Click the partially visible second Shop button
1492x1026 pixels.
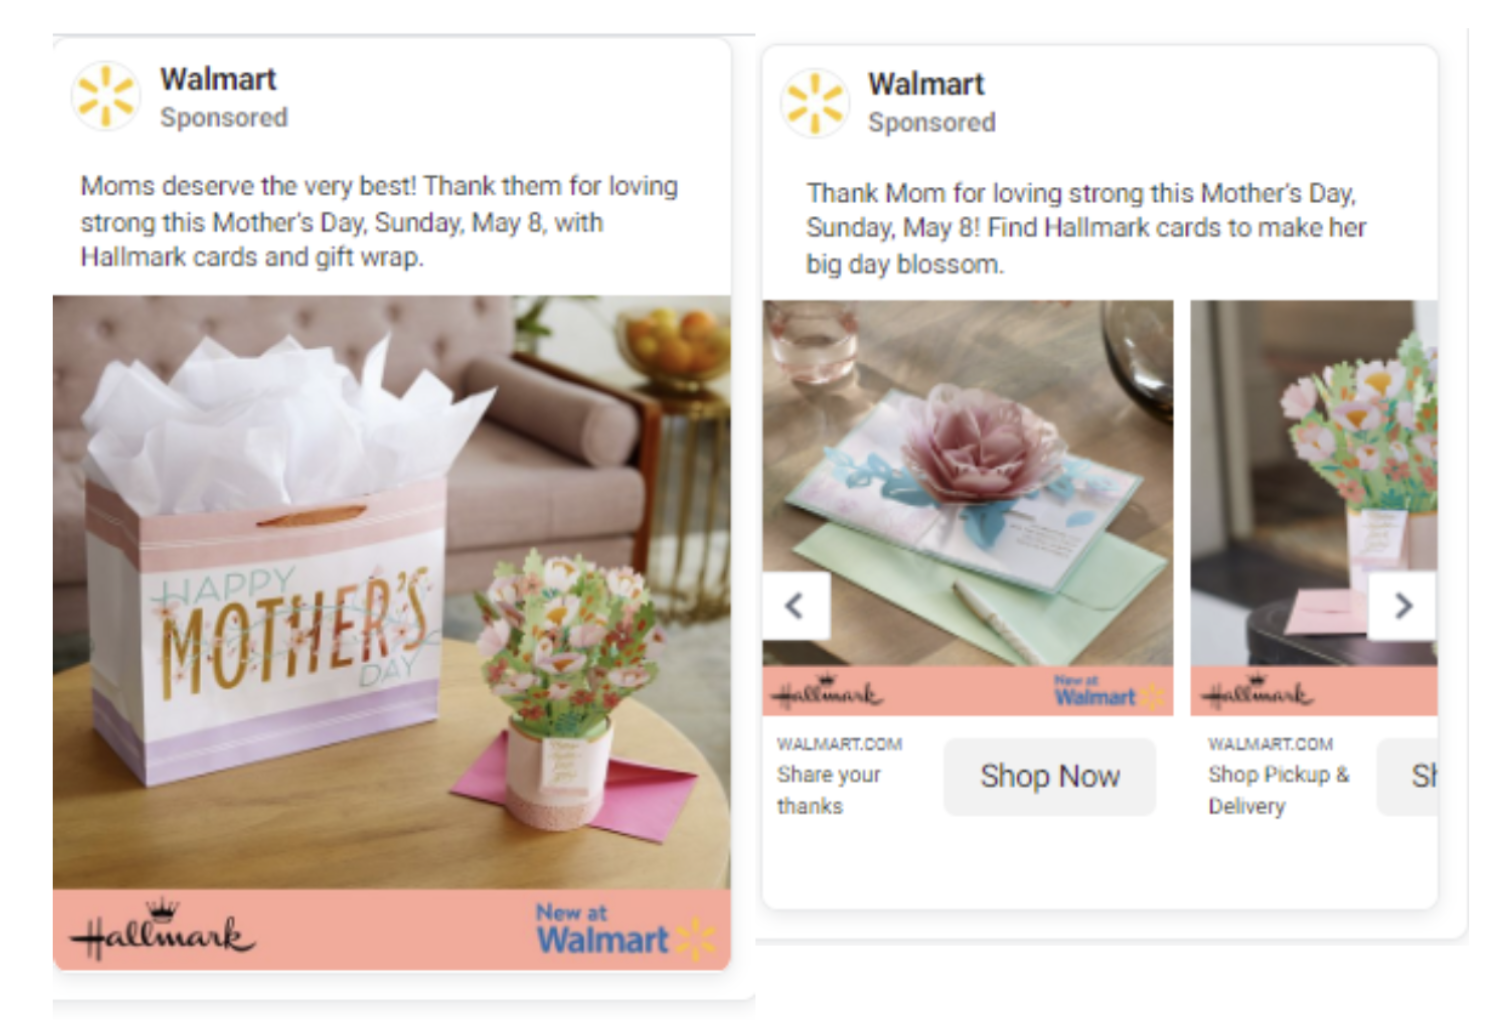click(1408, 776)
